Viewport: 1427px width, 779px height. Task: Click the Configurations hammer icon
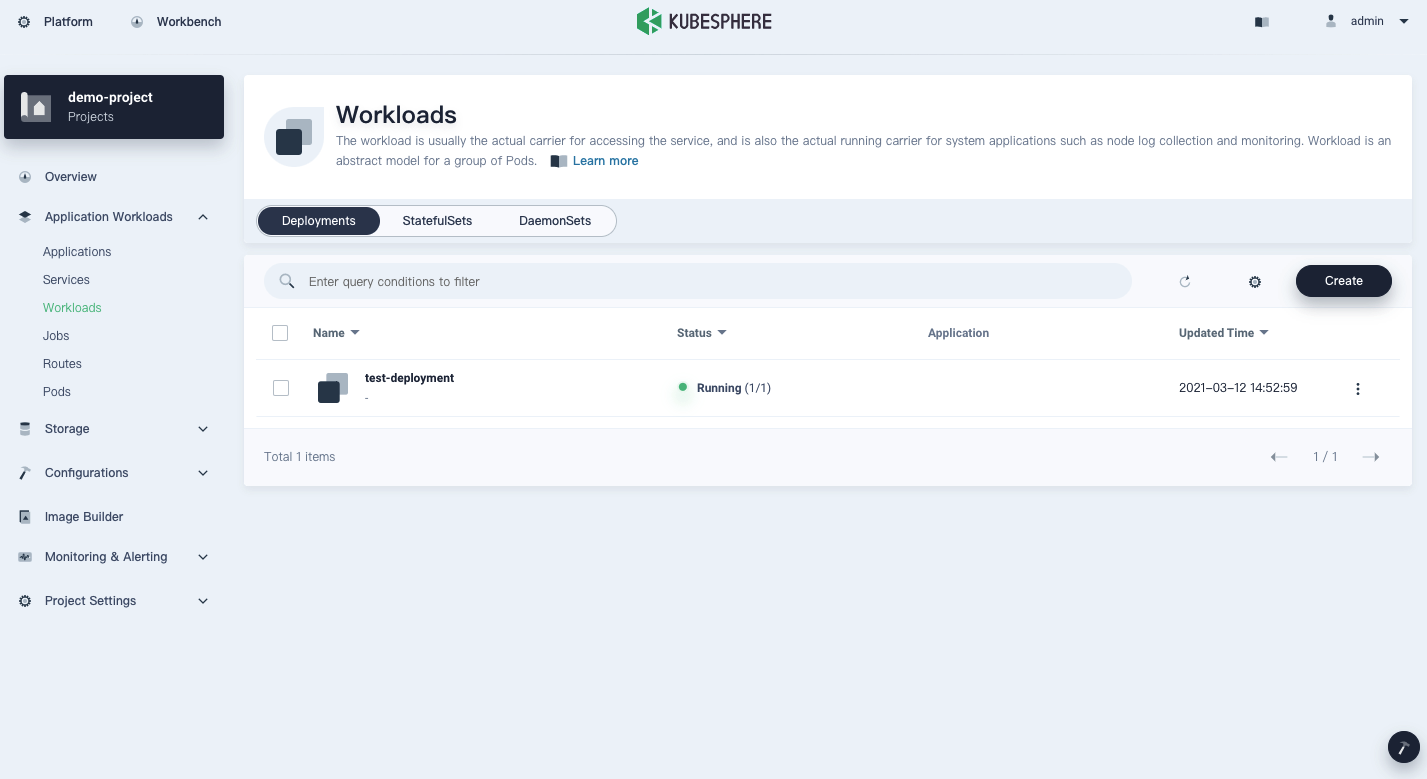coord(25,473)
